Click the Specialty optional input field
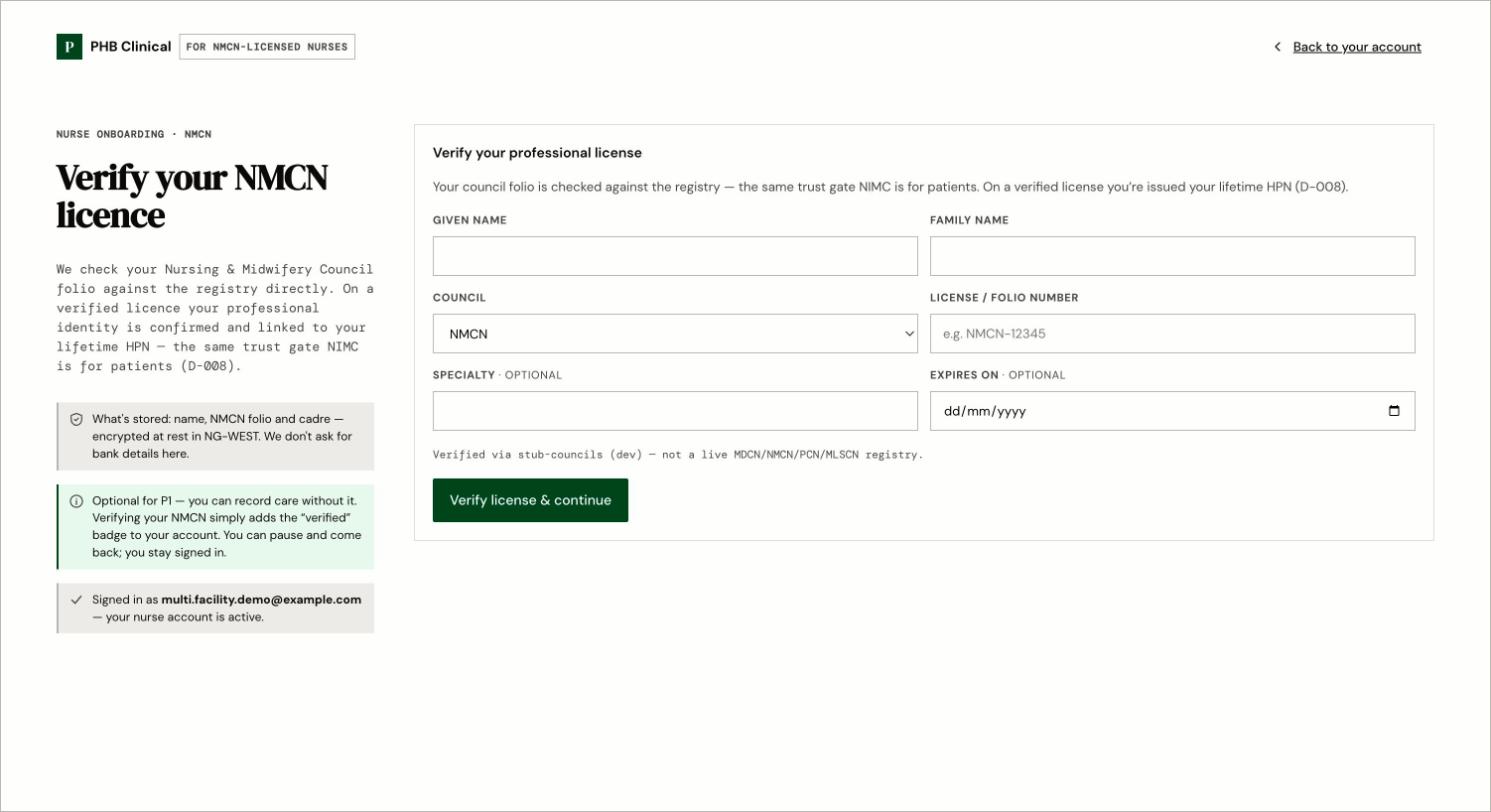Image resolution: width=1491 pixels, height=812 pixels. click(675, 411)
